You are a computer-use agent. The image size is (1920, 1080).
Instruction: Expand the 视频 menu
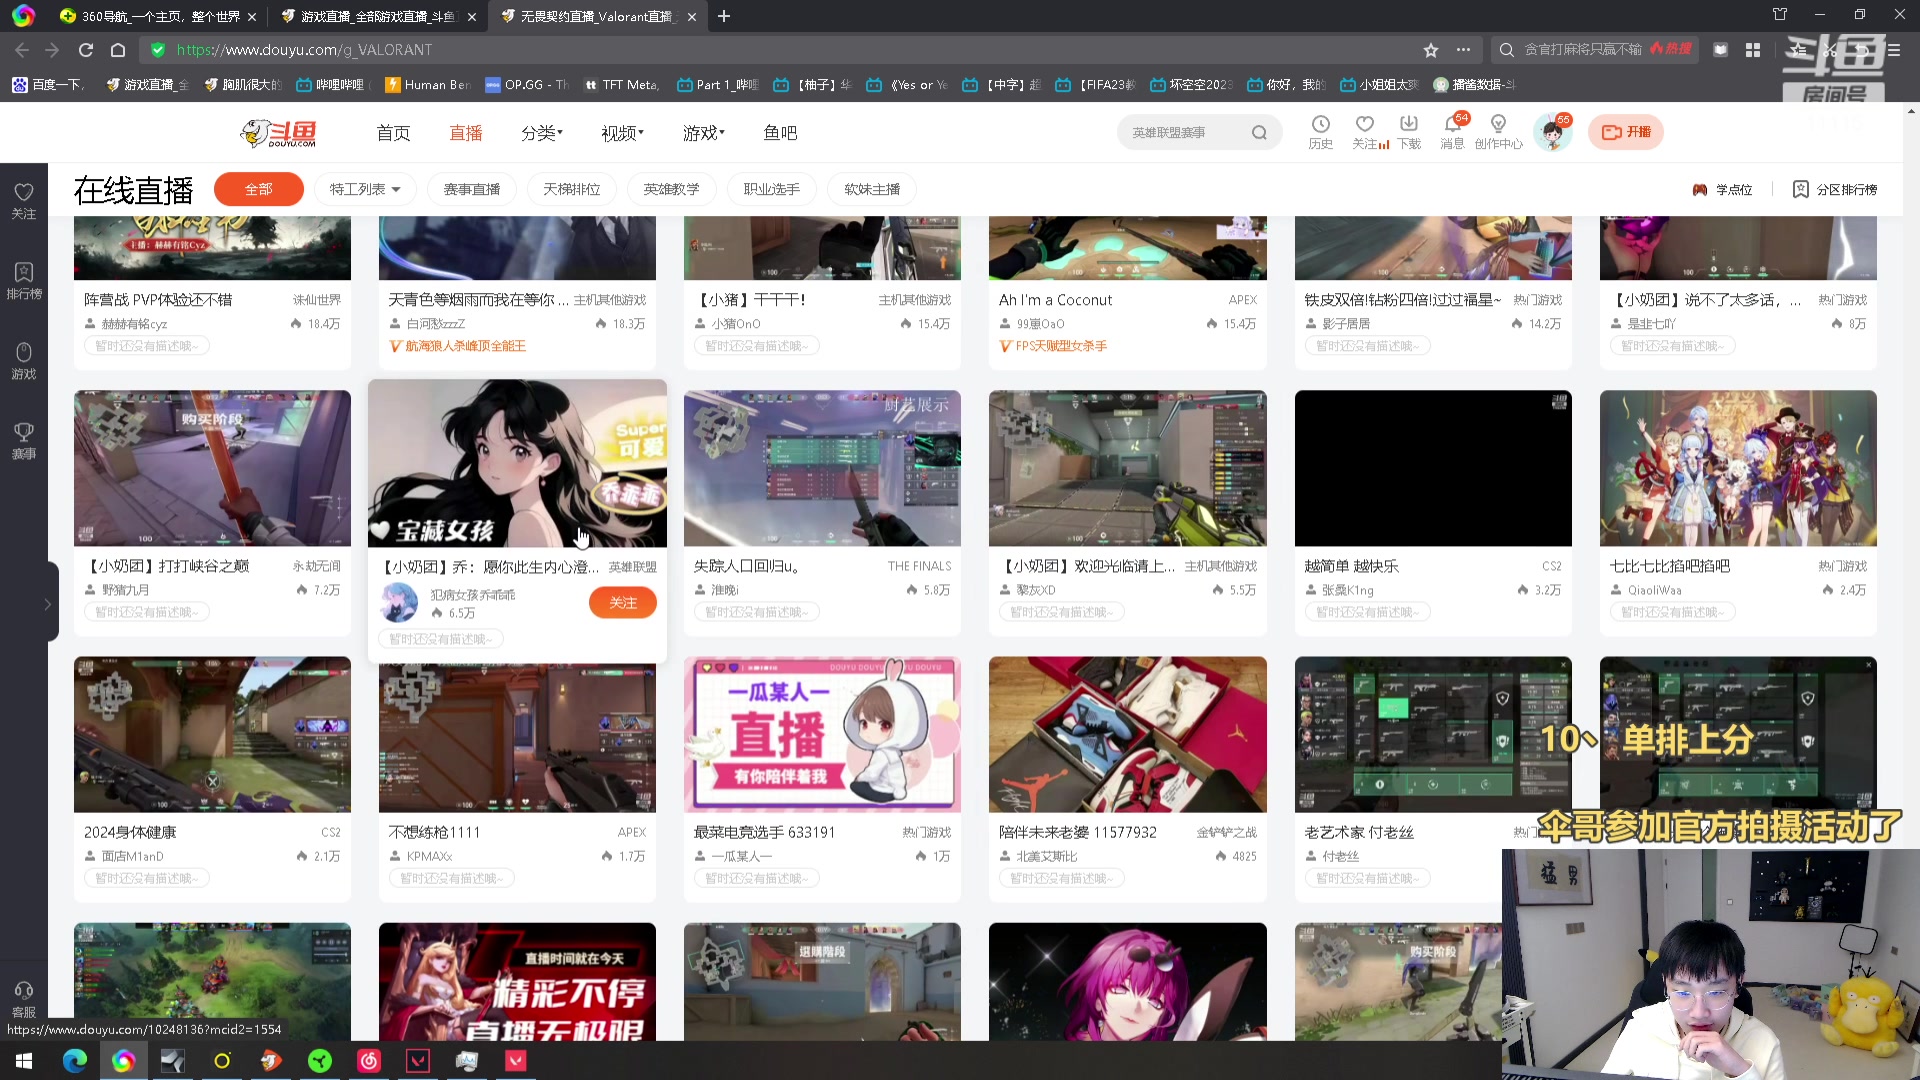(622, 133)
